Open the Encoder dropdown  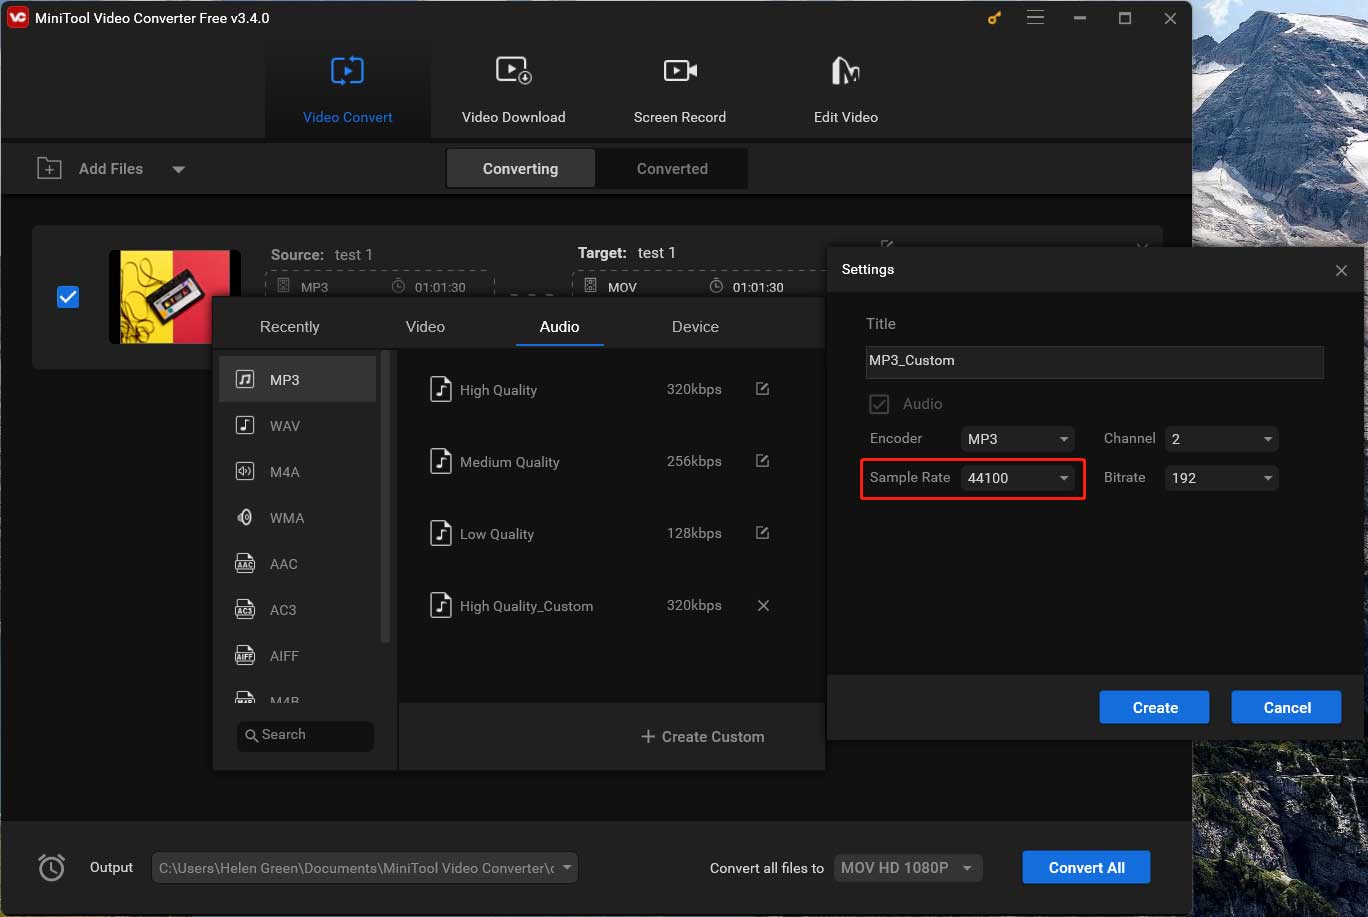pyautogui.click(x=1018, y=439)
